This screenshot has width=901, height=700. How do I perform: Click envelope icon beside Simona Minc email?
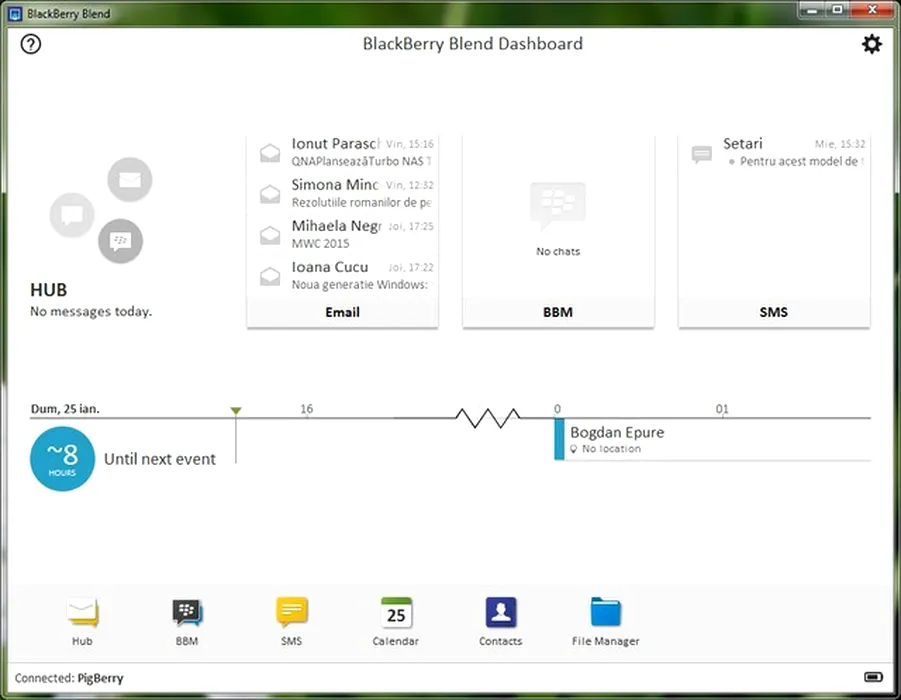[270, 194]
